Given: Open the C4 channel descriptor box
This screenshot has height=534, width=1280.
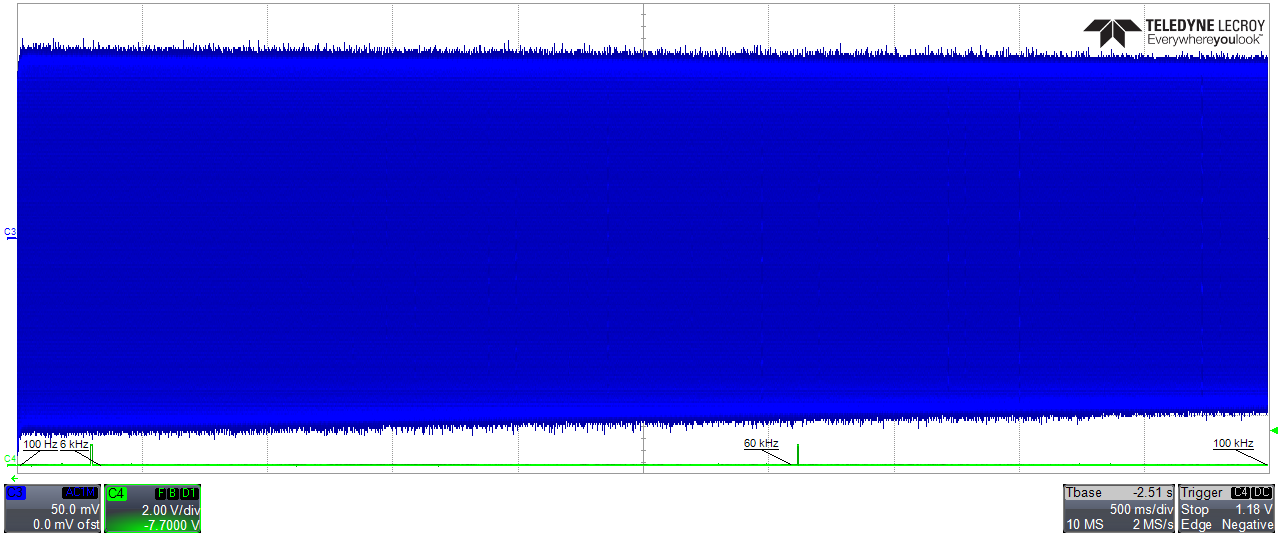Looking at the screenshot, I should click(x=153, y=508).
